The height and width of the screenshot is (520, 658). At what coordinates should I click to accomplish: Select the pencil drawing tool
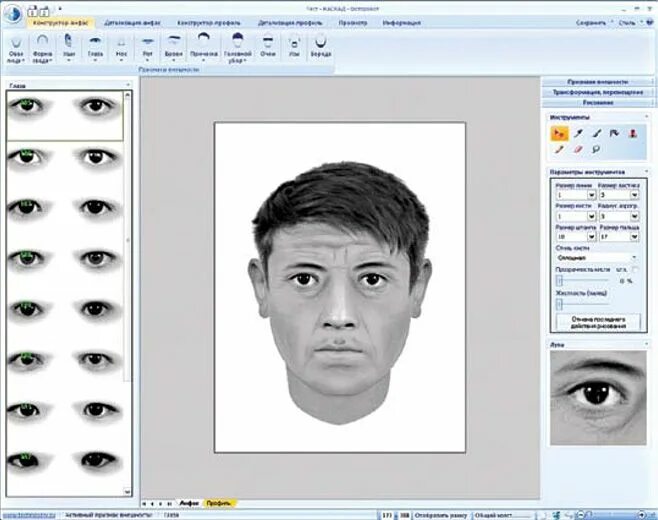tap(578, 133)
